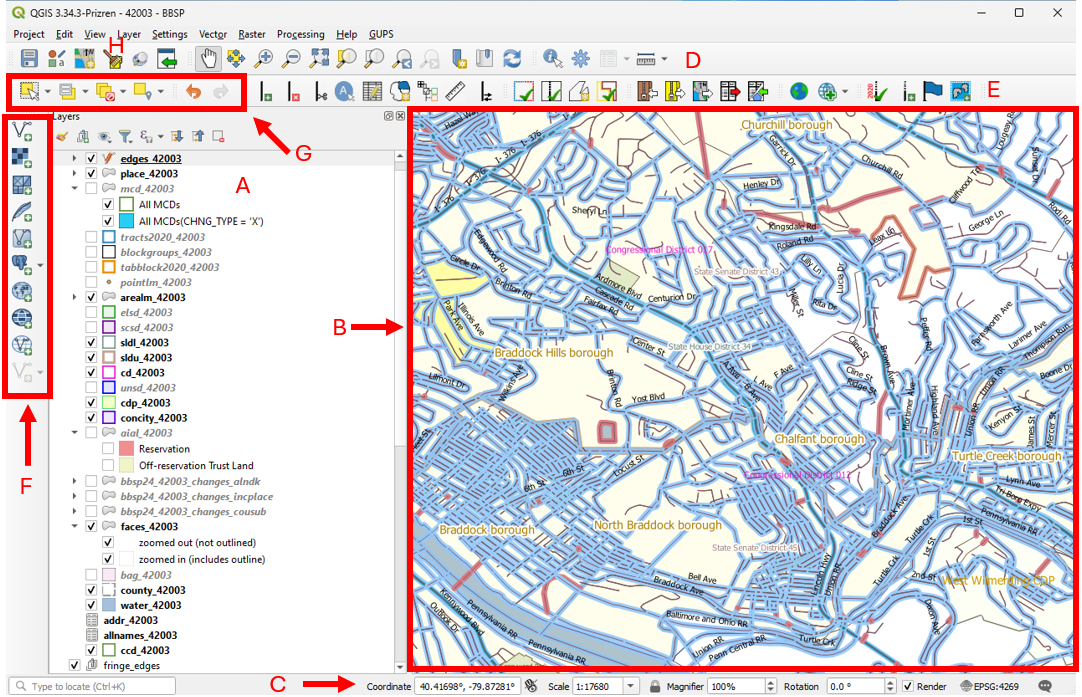This screenshot has width=1082, height=697.
Task: Click the Identify Features tool
Action: pos(552,58)
